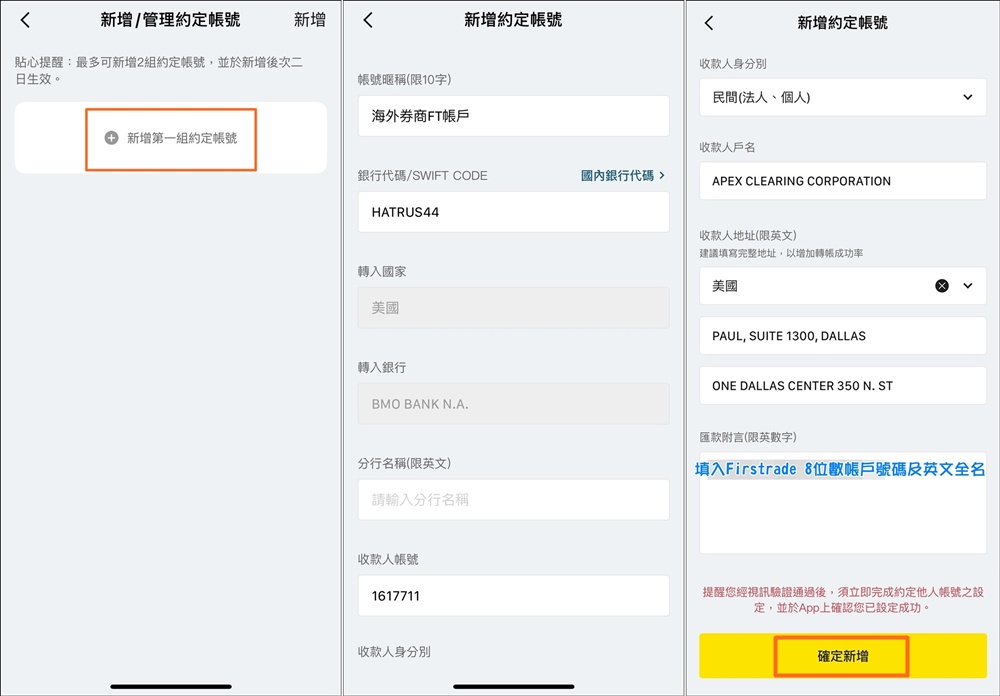Image resolution: width=1000 pixels, height=696 pixels.
Task: Tap the 轉入銀行 field showing BMO BANK N.A.
Action: pos(513,404)
